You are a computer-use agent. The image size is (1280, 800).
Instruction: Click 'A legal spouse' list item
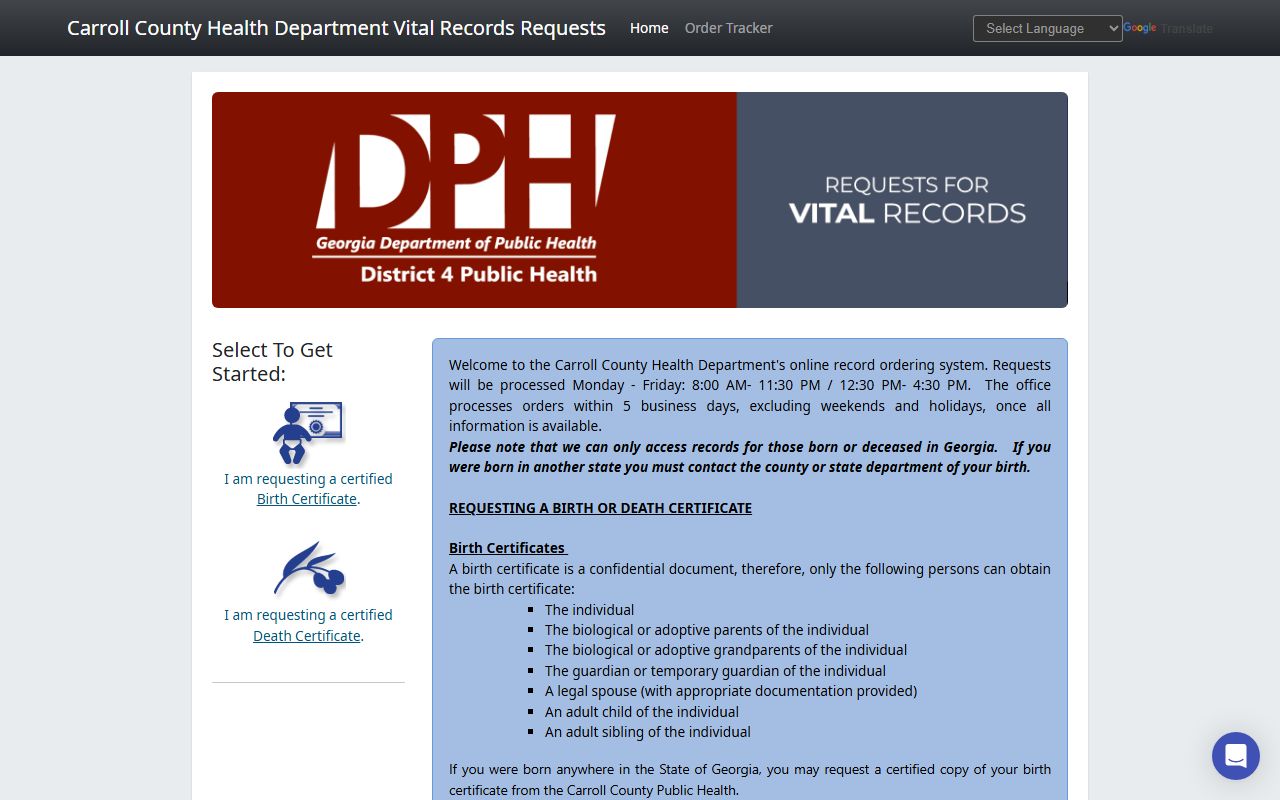click(731, 691)
